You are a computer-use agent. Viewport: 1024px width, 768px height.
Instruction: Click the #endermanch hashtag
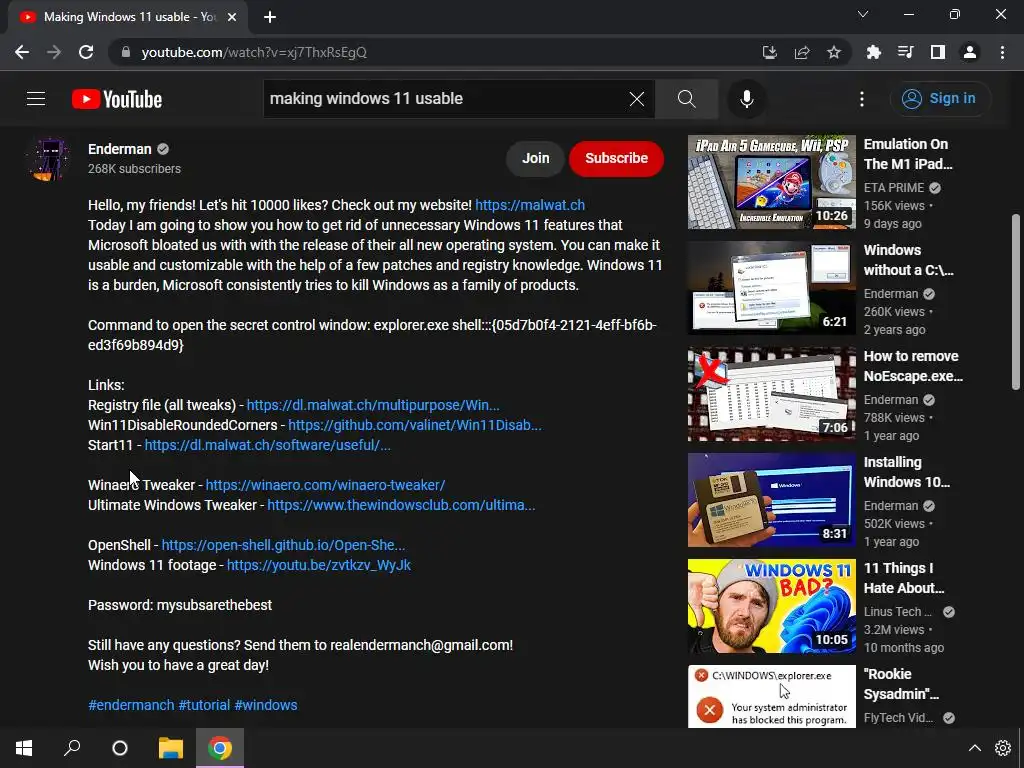(131, 705)
